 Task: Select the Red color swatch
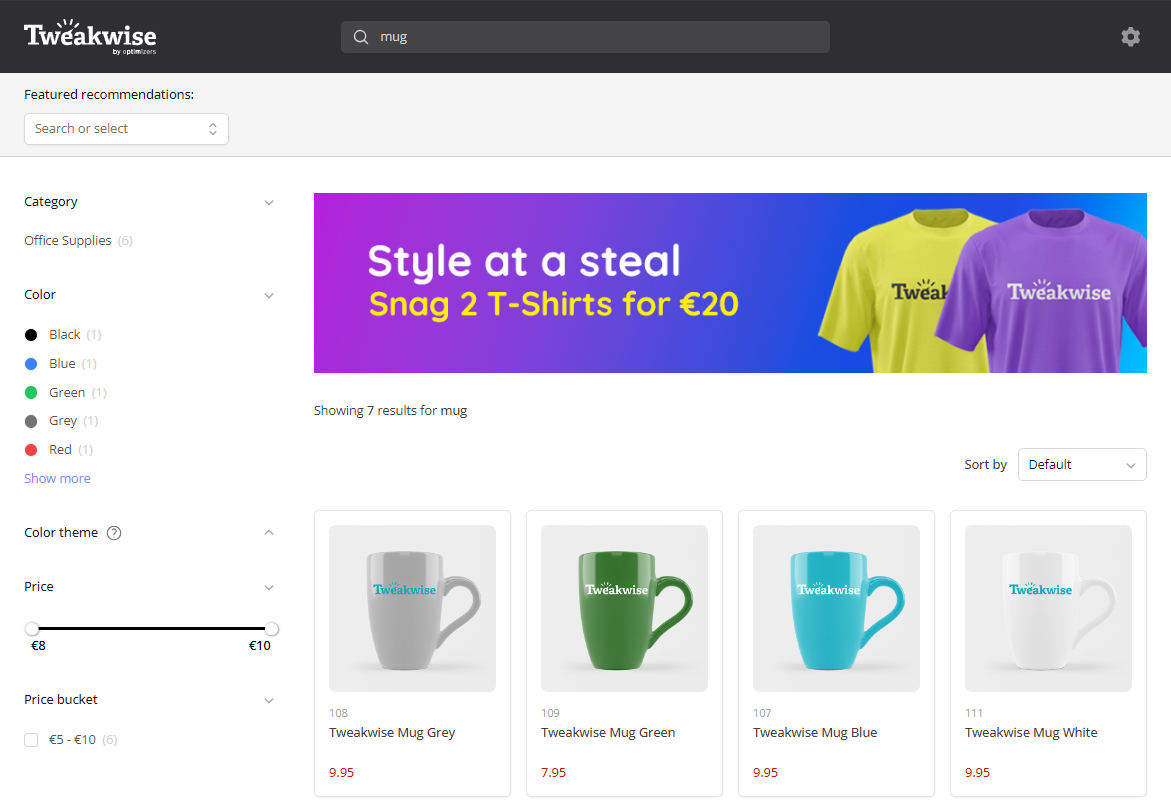(x=31, y=450)
